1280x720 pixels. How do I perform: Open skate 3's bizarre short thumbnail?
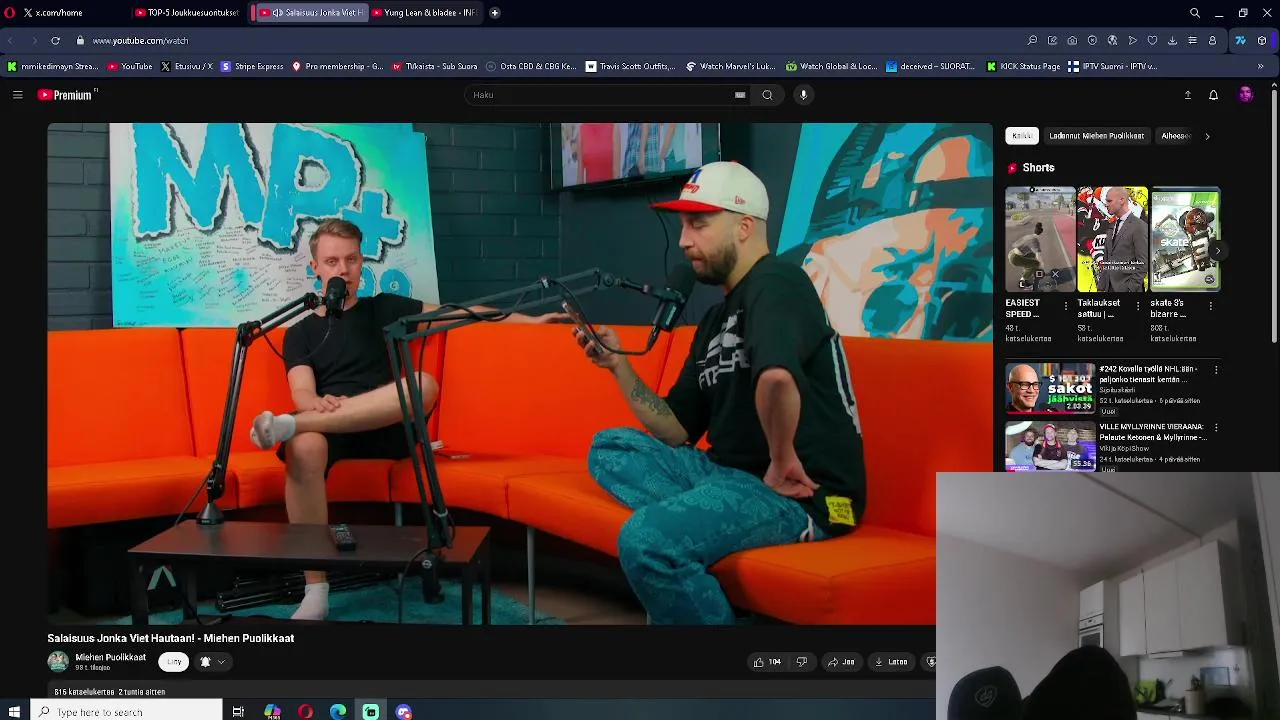[x=1185, y=240]
